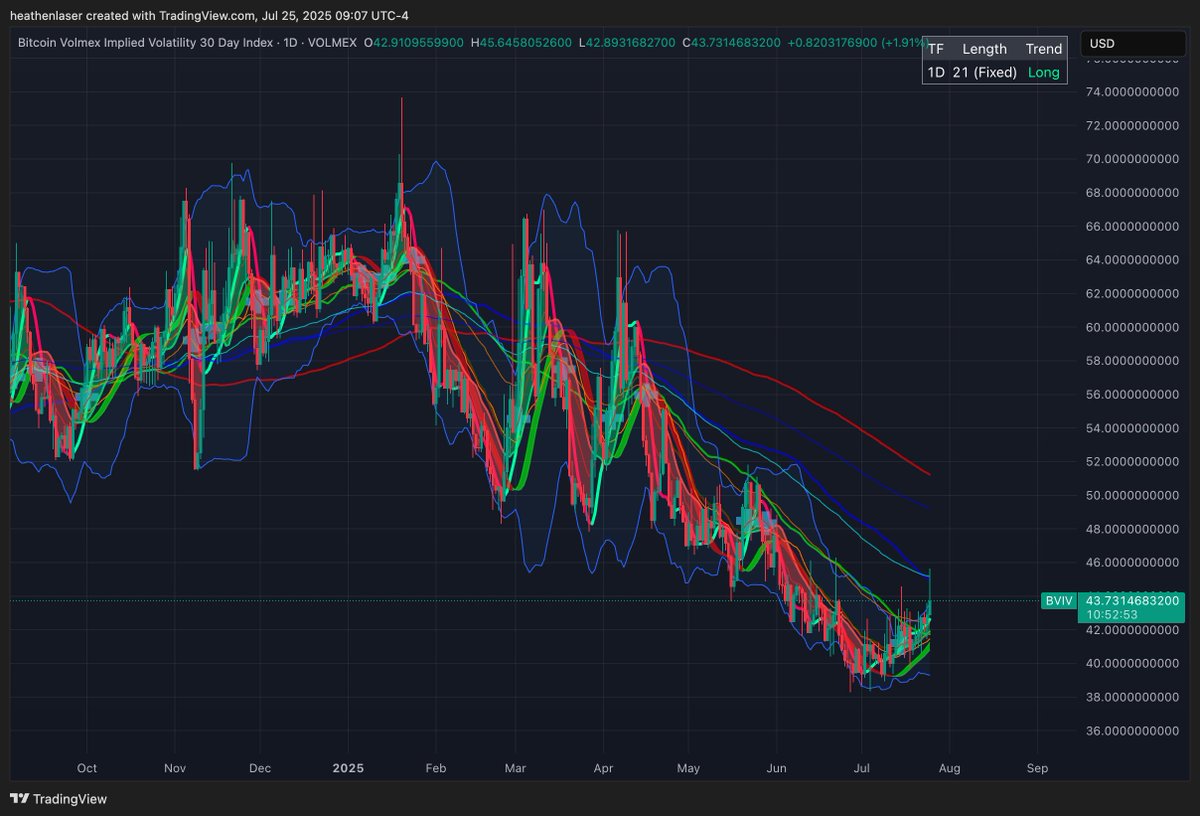Click the Length header in the trend table

[984, 49]
